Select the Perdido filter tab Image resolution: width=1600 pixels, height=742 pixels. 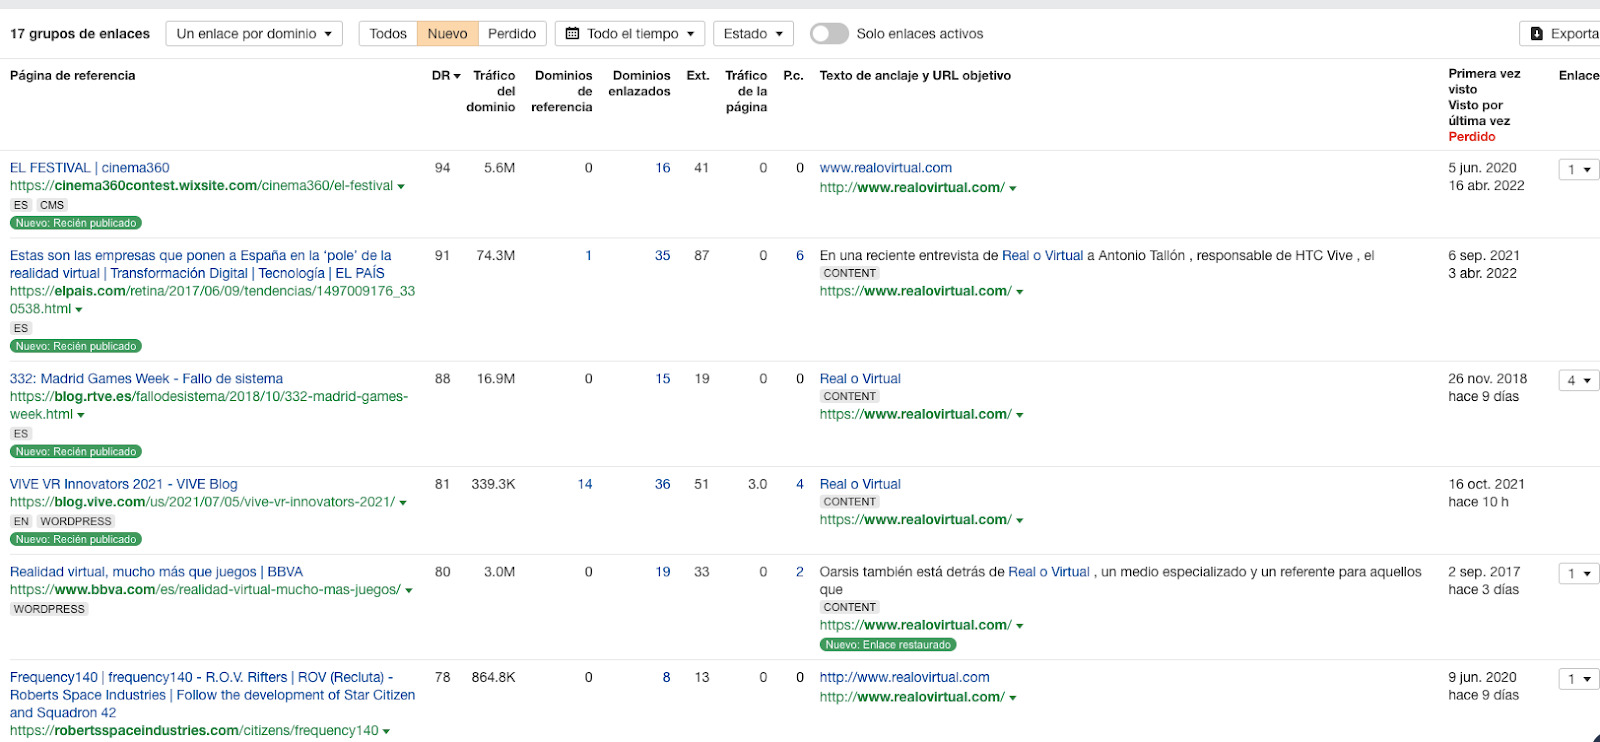(x=512, y=33)
